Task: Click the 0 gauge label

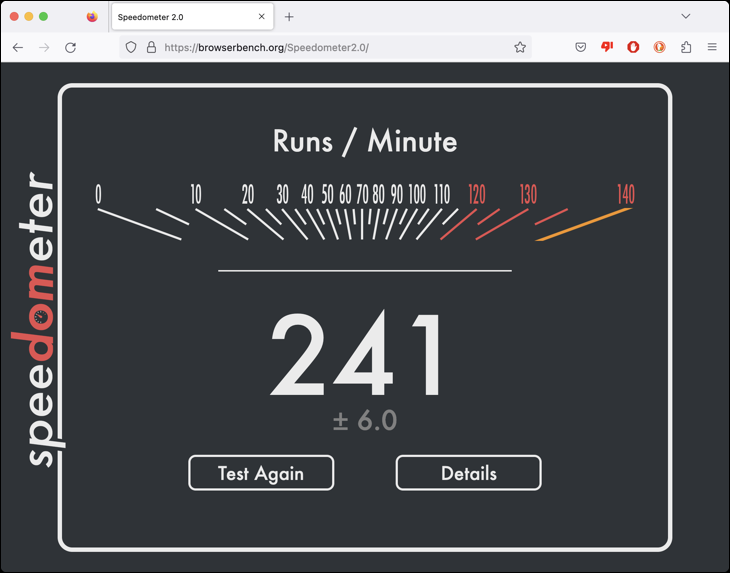Action: (x=98, y=194)
